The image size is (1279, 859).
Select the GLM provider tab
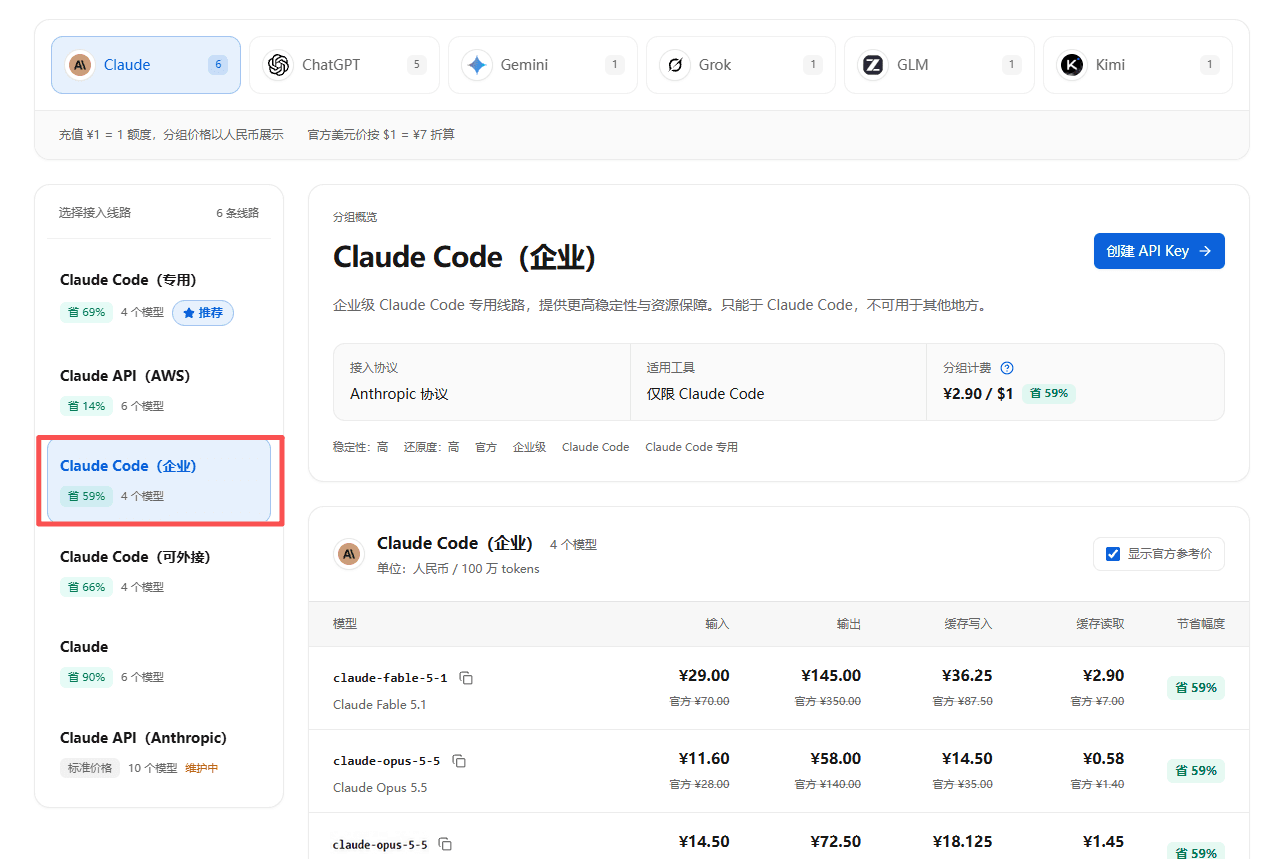(x=939, y=65)
